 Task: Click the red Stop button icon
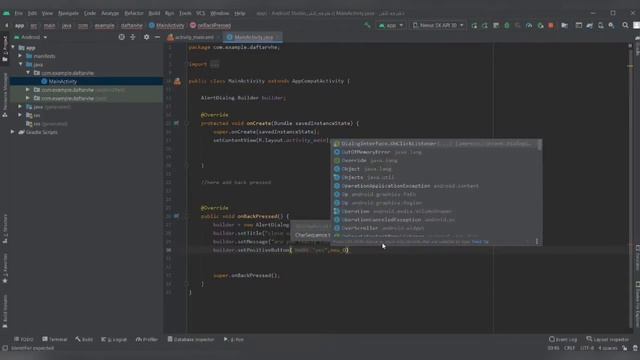pyautogui.click(x=551, y=25)
